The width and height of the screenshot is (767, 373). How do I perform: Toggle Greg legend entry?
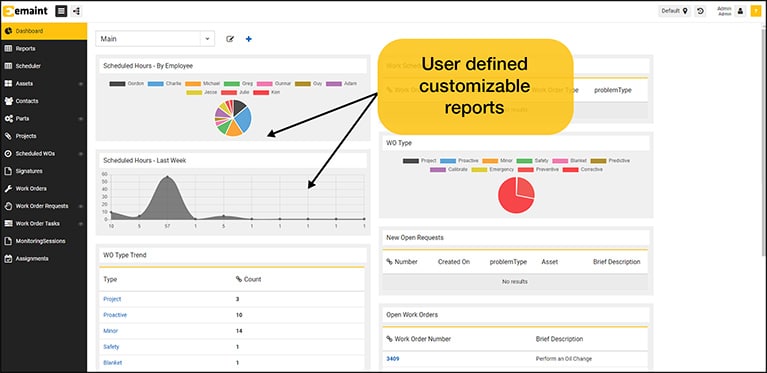(x=238, y=84)
